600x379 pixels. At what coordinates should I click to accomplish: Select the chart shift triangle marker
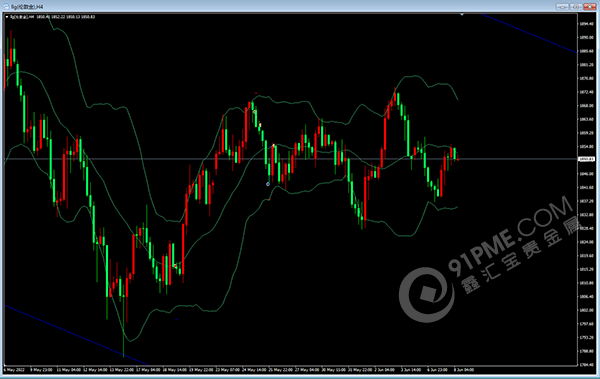coord(462,15)
